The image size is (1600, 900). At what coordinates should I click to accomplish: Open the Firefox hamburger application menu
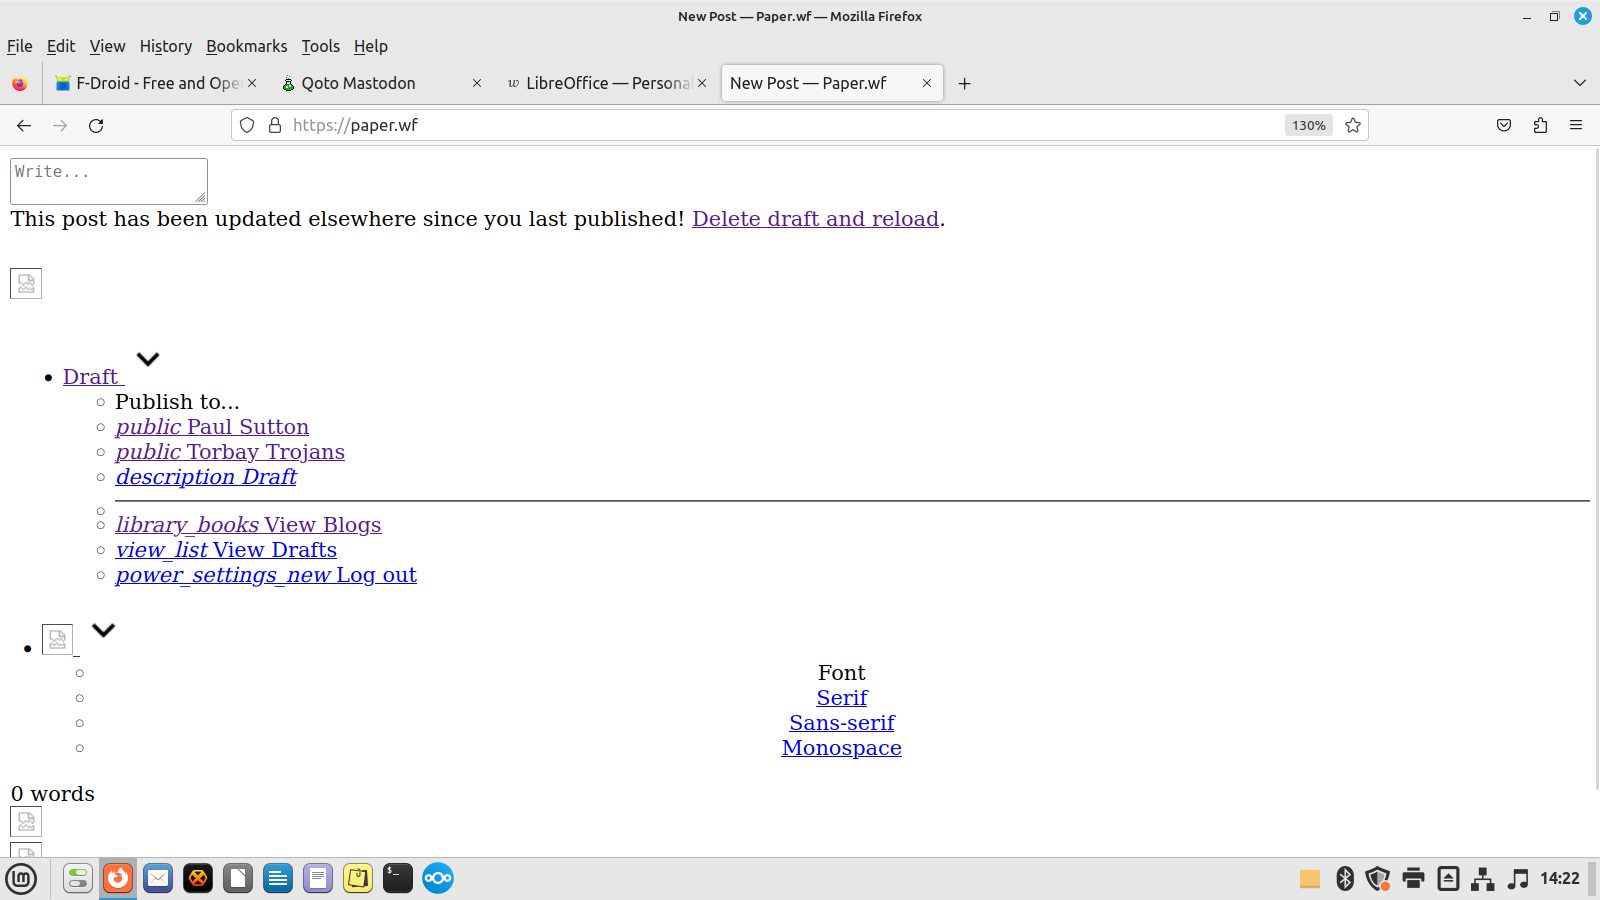coord(1576,125)
